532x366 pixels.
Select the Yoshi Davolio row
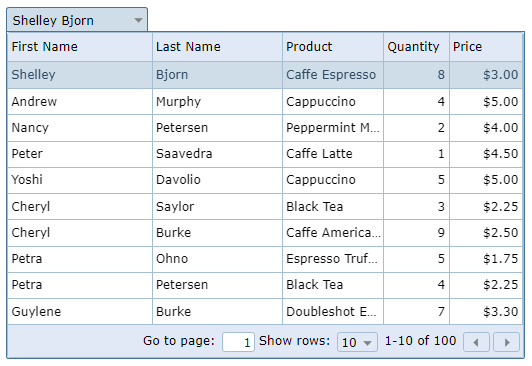pos(265,180)
